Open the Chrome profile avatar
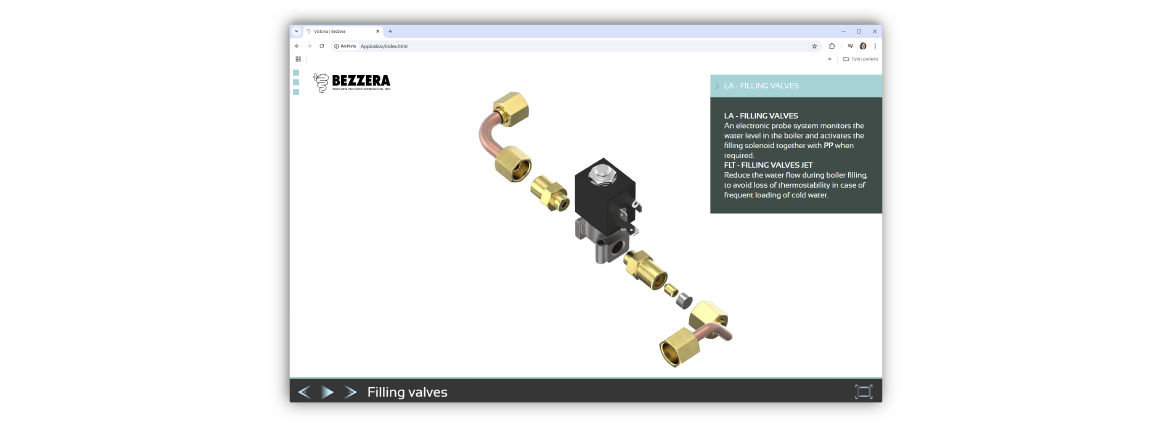 pos(863,46)
